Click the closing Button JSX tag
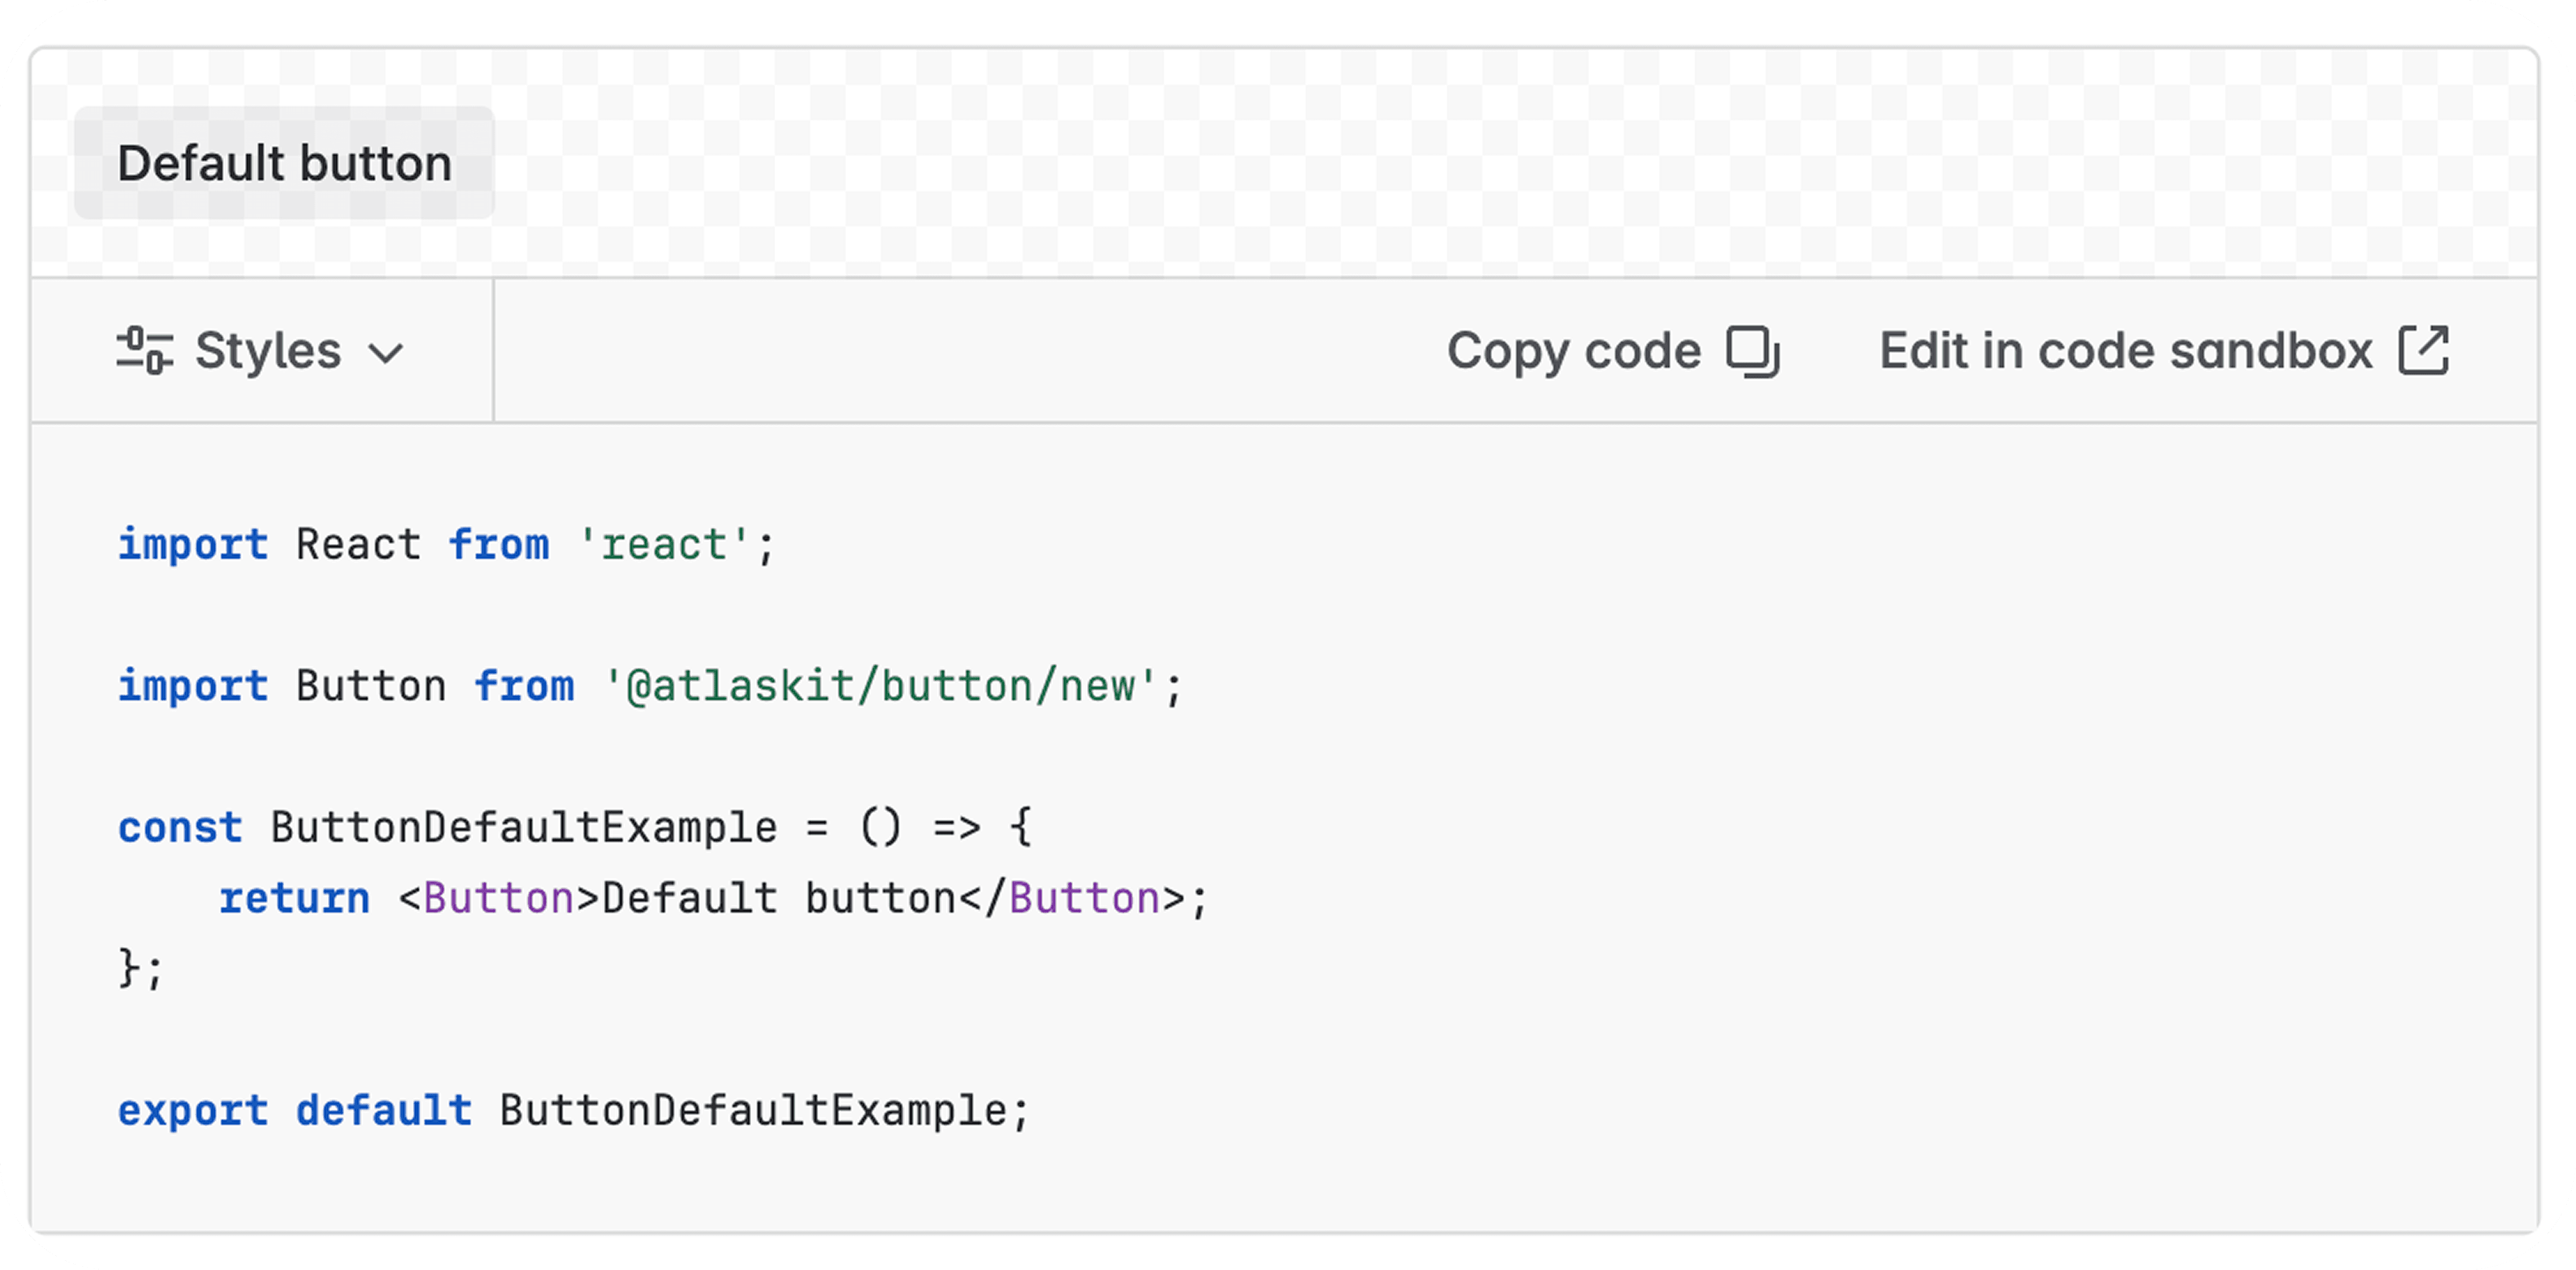Viewport: 2576px width, 1270px height. click(x=1084, y=899)
